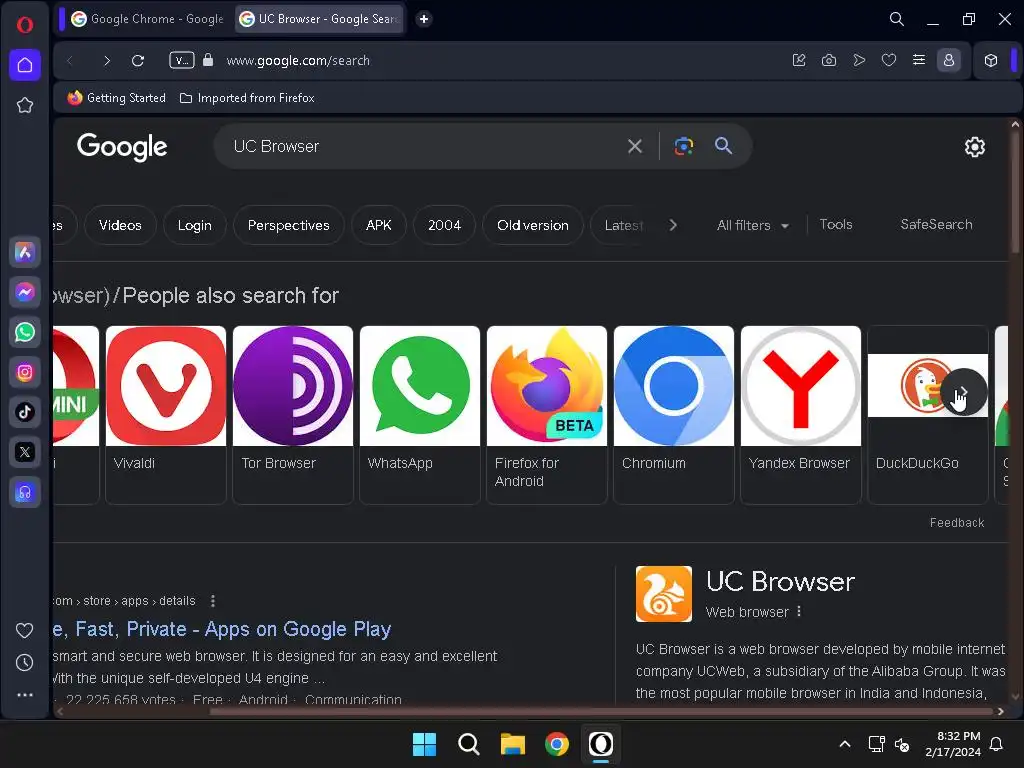This screenshot has height=768, width=1024.
Task: Click the VPN badge in the address bar
Action: point(182,61)
